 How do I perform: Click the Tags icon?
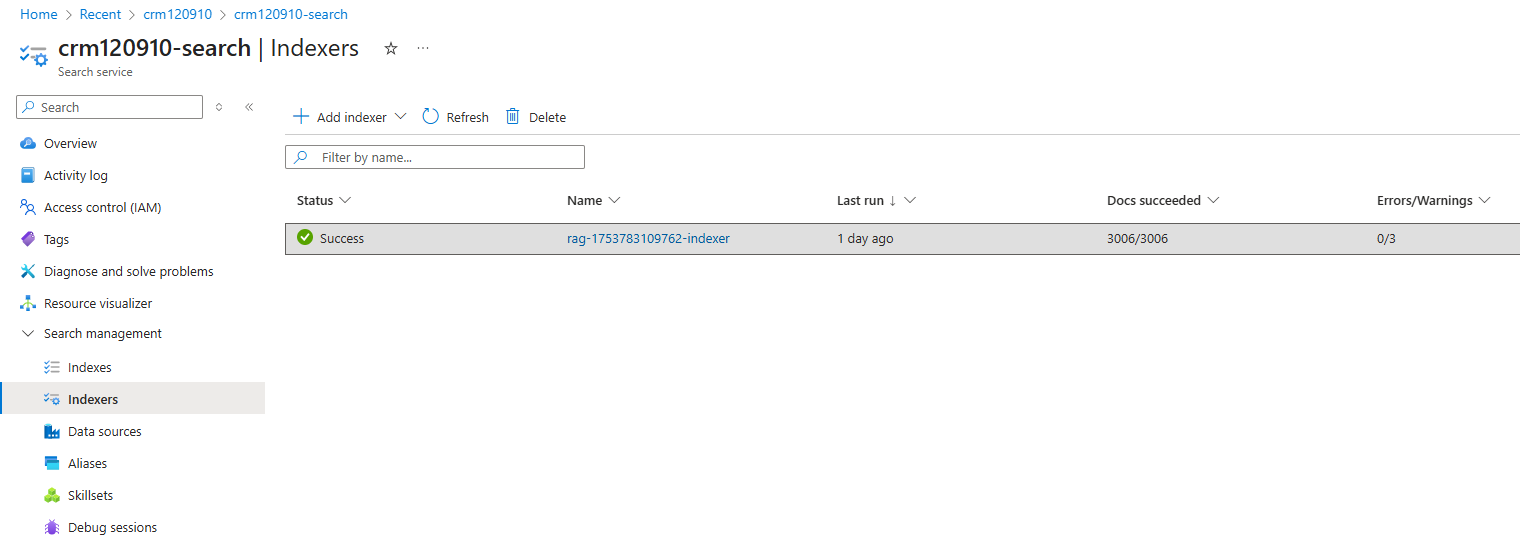[28, 239]
